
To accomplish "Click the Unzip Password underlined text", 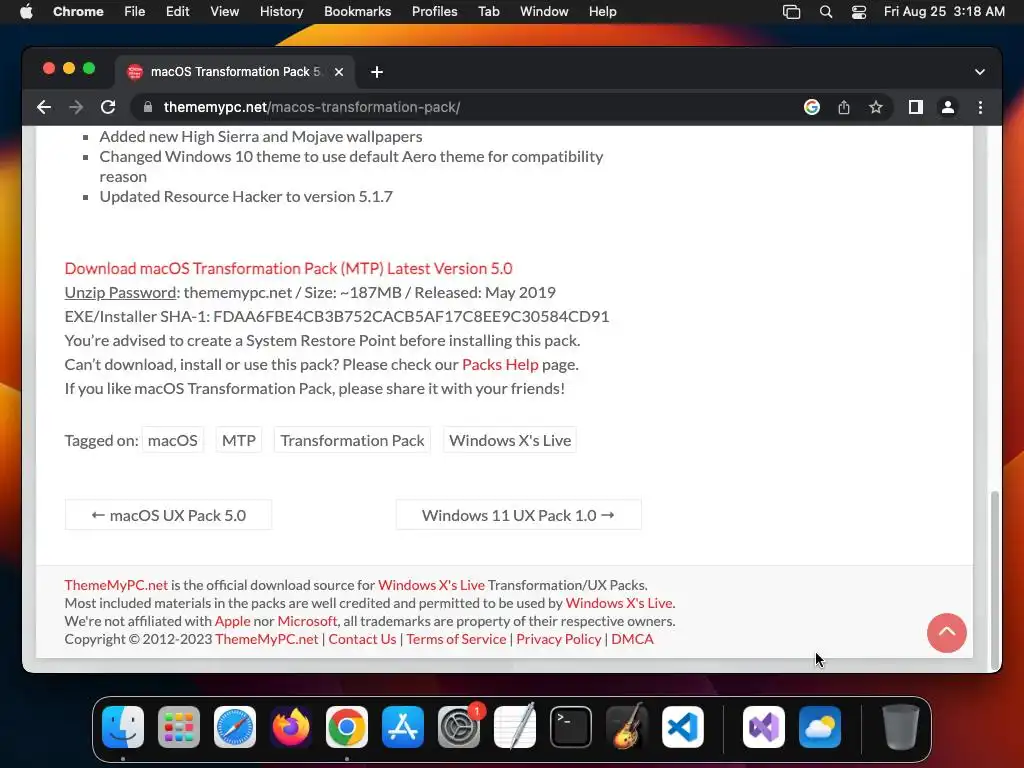I will [120, 293].
